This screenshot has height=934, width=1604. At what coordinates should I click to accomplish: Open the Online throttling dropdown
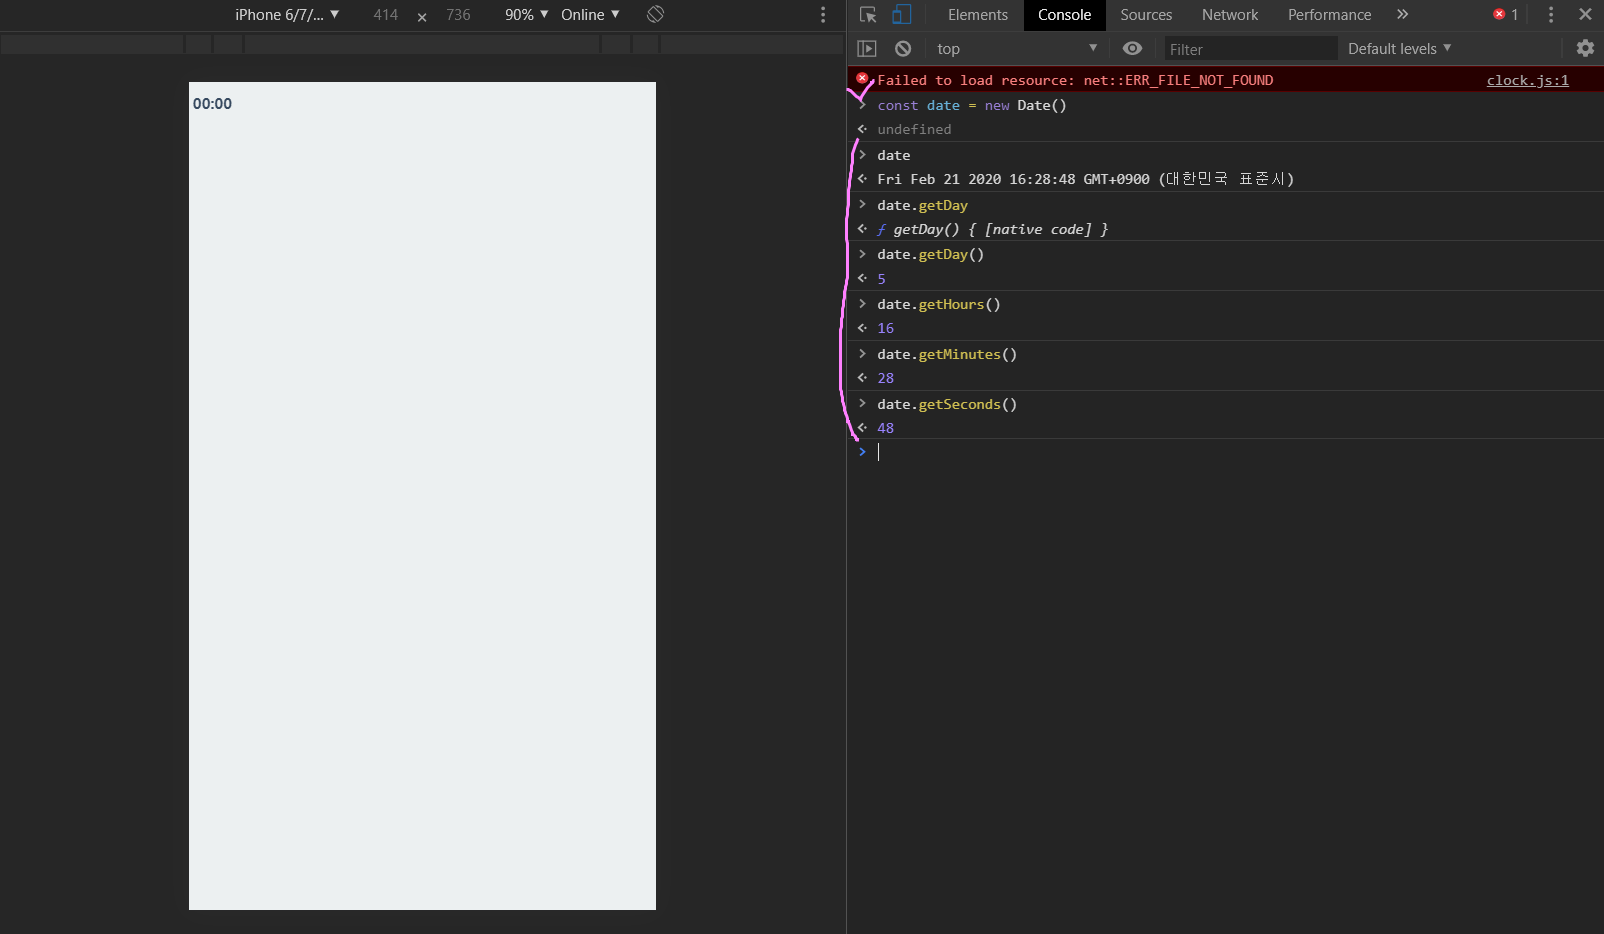pyautogui.click(x=590, y=15)
